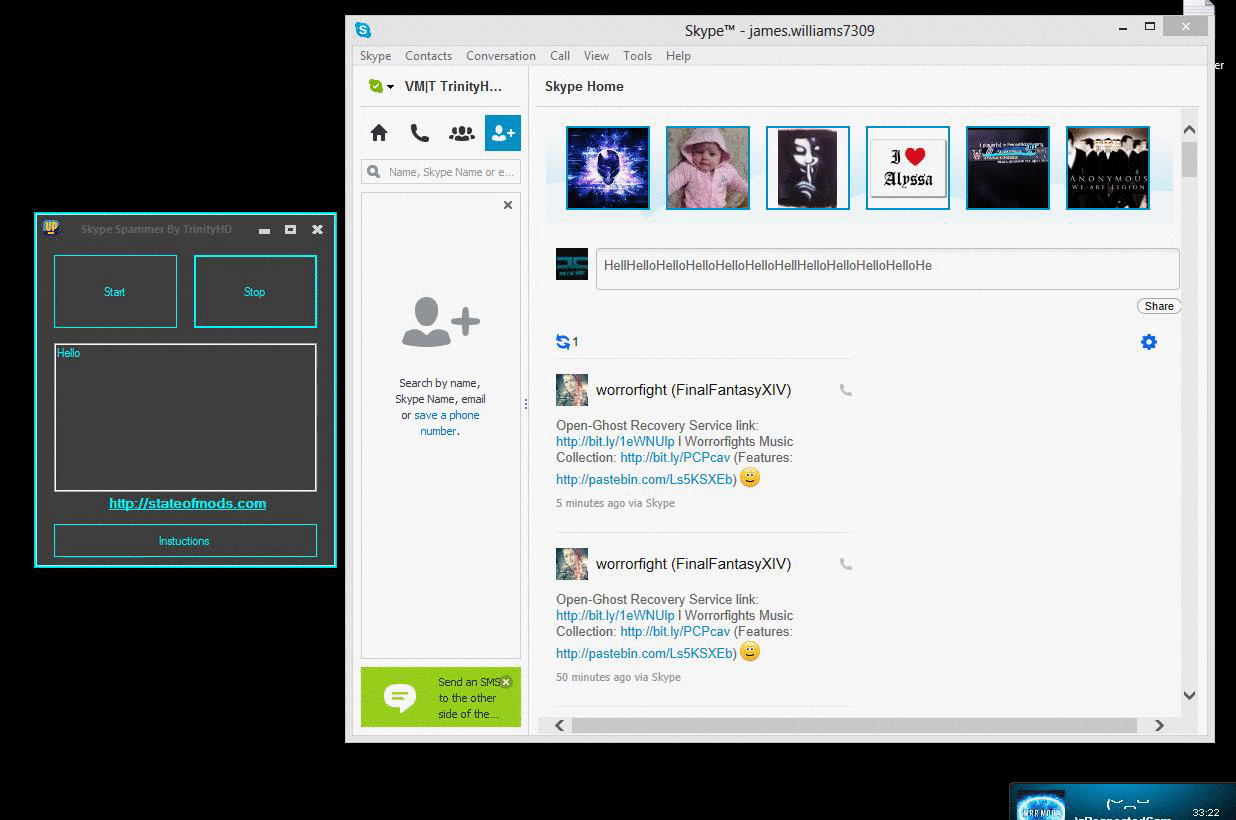1236x820 pixels.
Task: Click the Share button
Action: coord(1158,306)
